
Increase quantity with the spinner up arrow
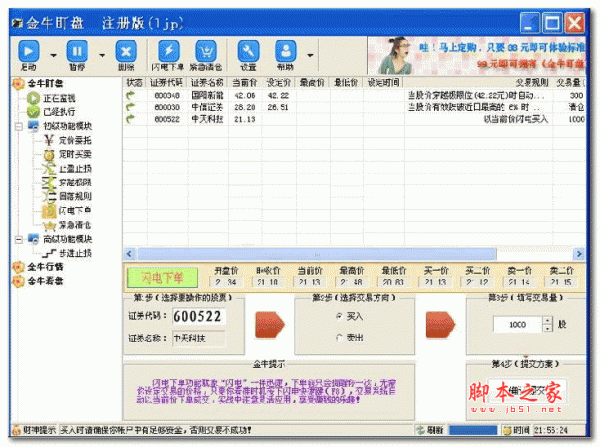click(548, 321)
